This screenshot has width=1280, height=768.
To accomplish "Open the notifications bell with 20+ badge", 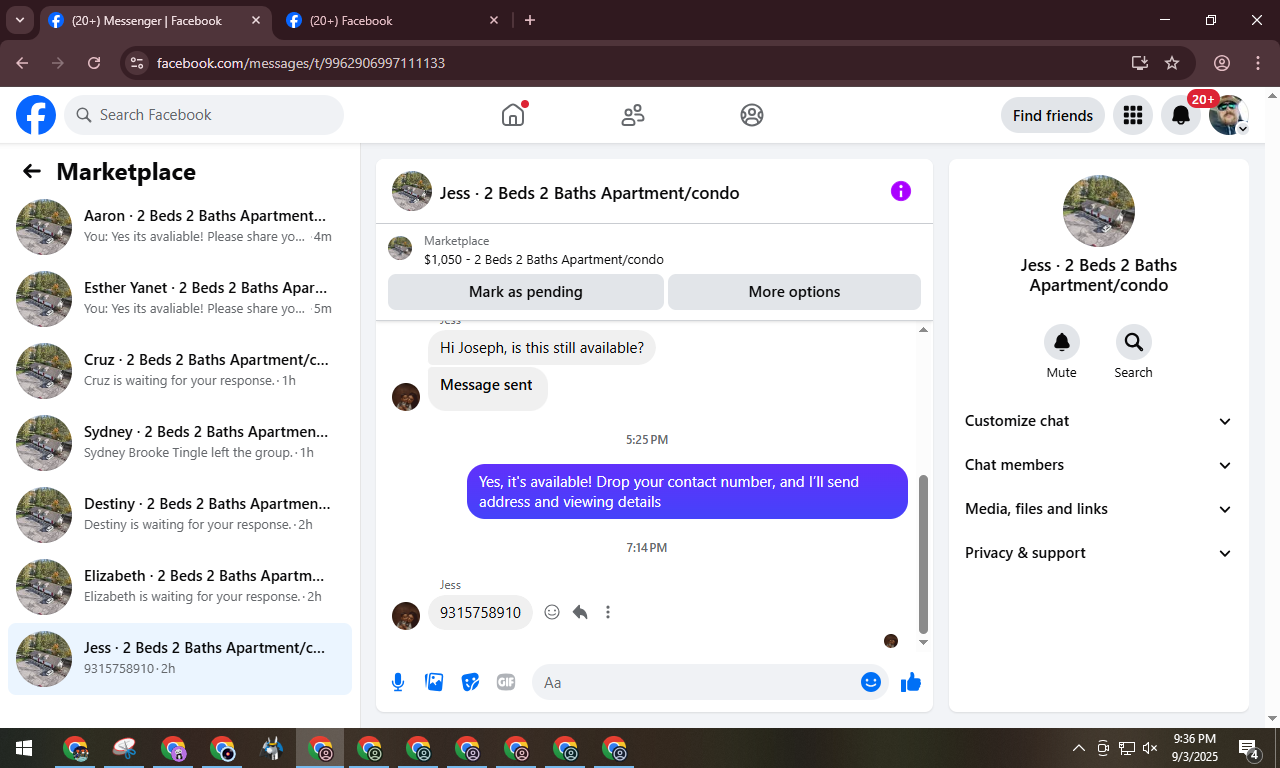I will (1181, 115).
